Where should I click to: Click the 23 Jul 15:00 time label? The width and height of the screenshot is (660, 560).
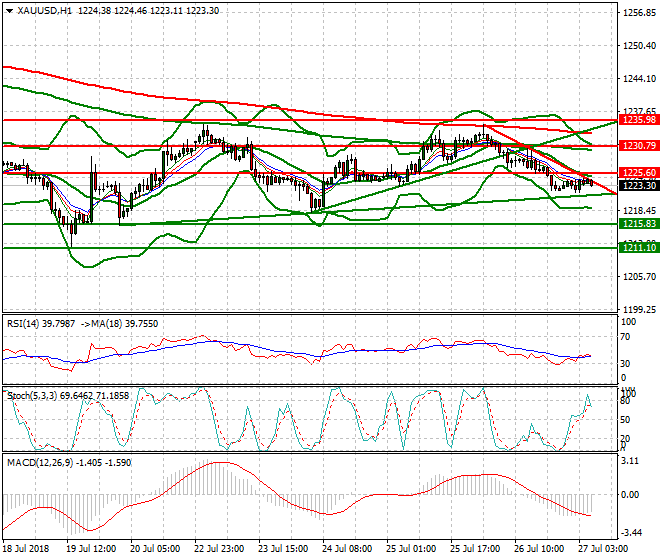click(282, 549)
